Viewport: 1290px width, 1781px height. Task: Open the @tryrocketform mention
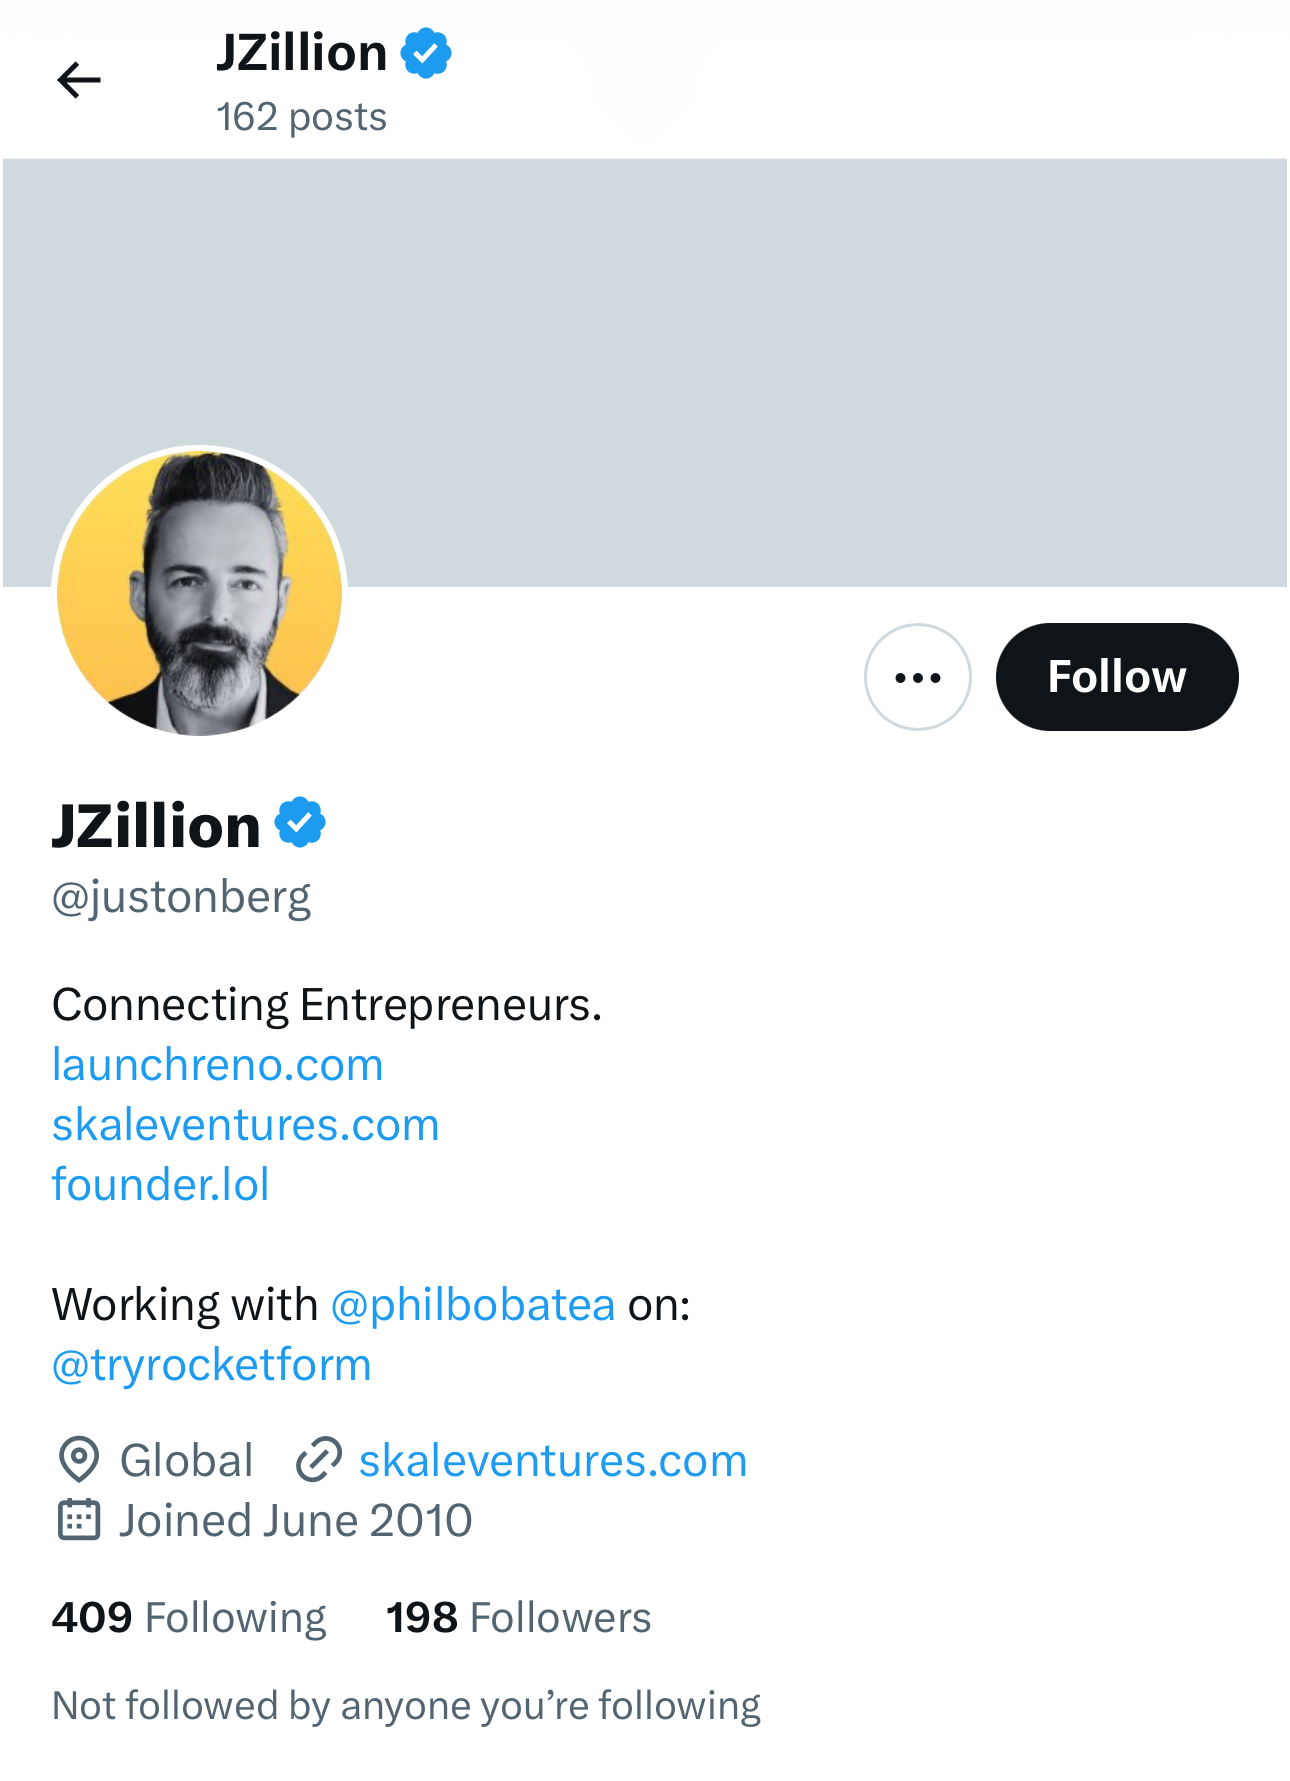coord(211,1365)
